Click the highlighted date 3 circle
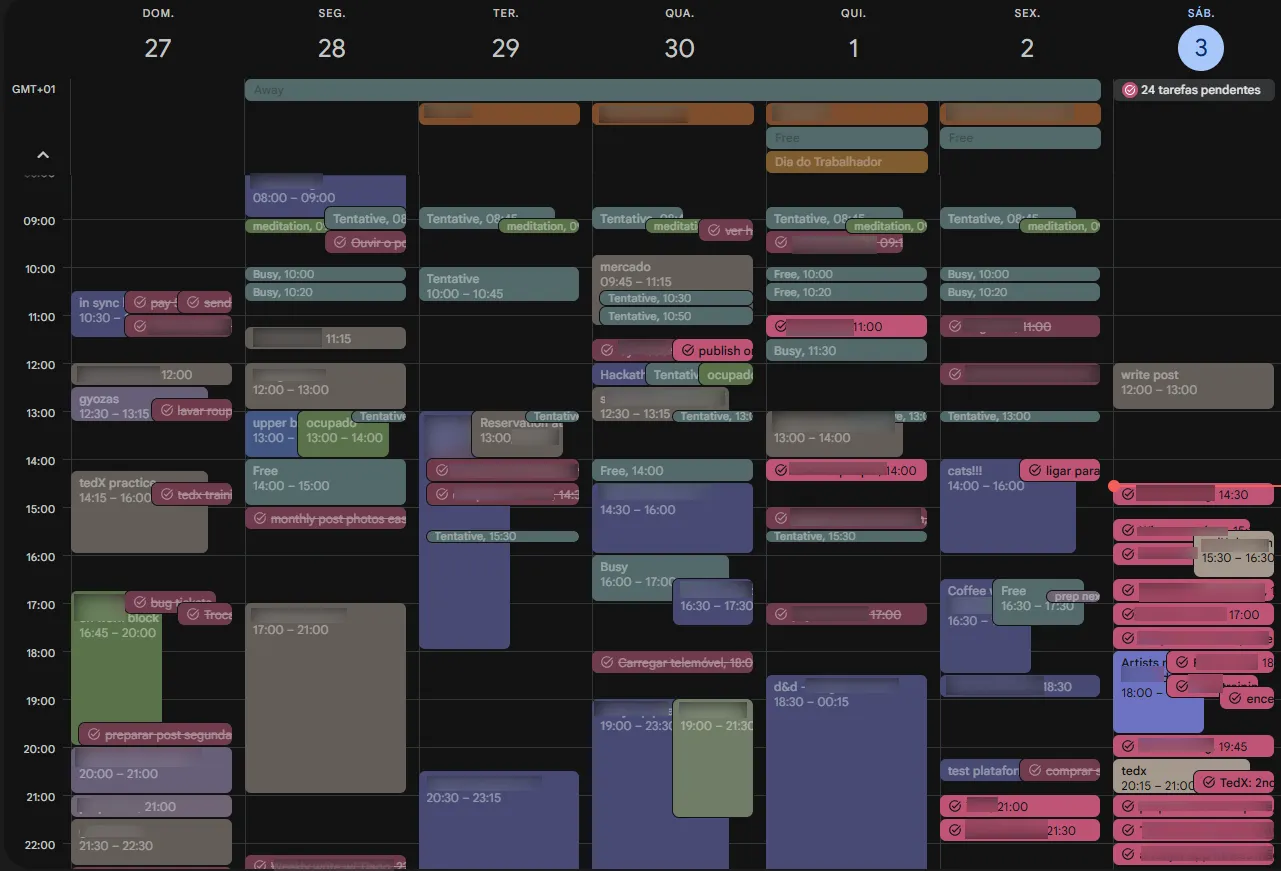 point(1200,48)
